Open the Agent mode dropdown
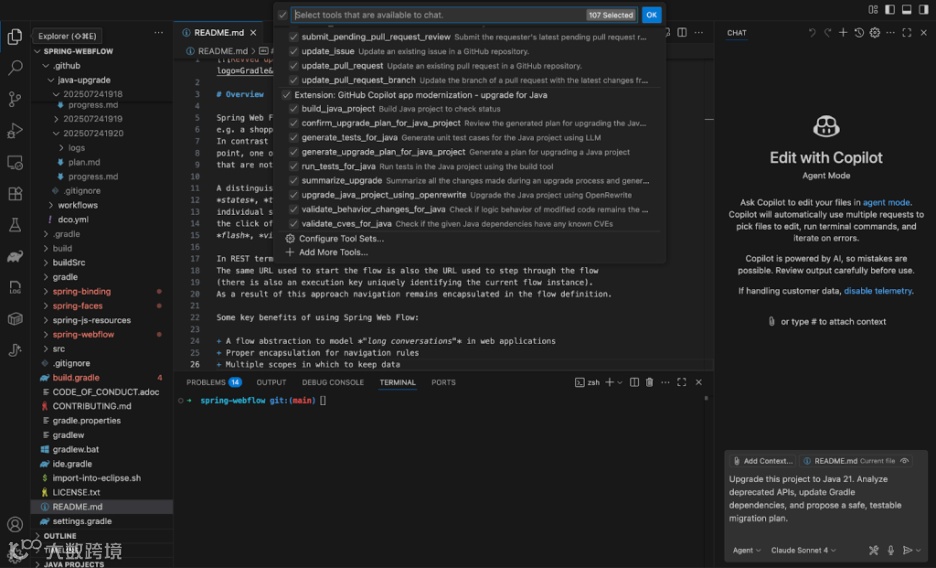Image resolution: width=936 pixels, height=568 pixels. 746,550
